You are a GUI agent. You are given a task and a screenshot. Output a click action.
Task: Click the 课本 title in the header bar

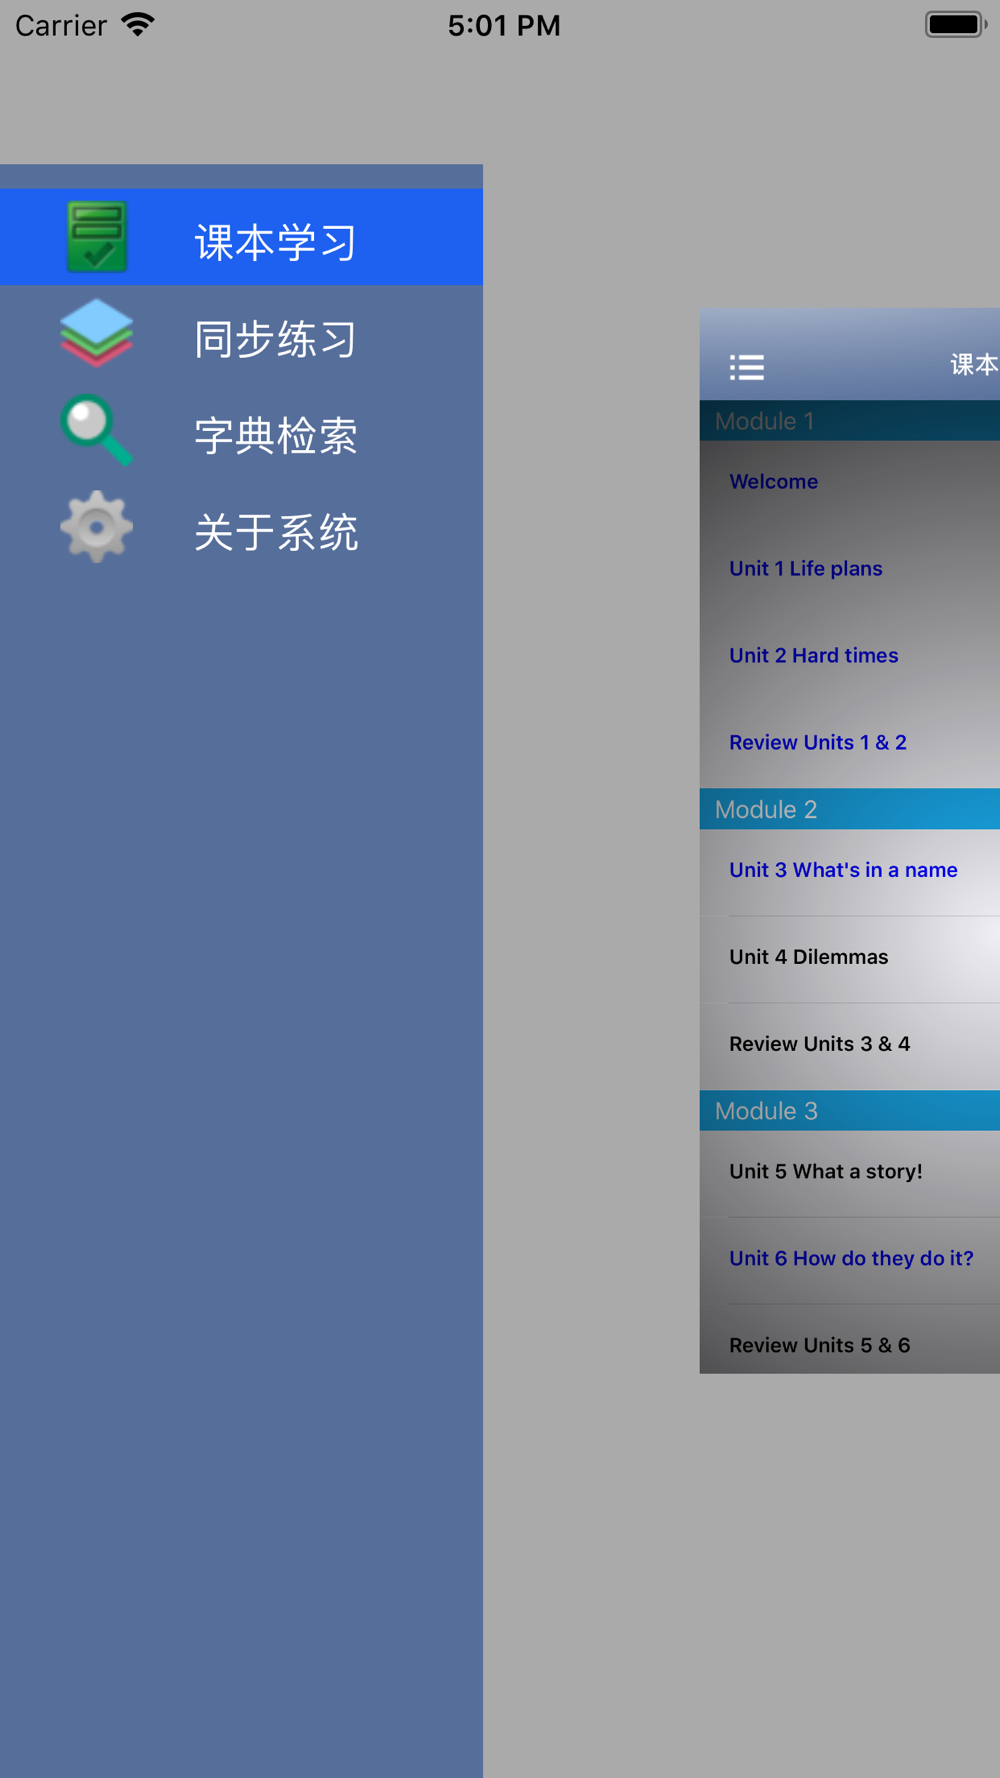[x=975, y=365]
